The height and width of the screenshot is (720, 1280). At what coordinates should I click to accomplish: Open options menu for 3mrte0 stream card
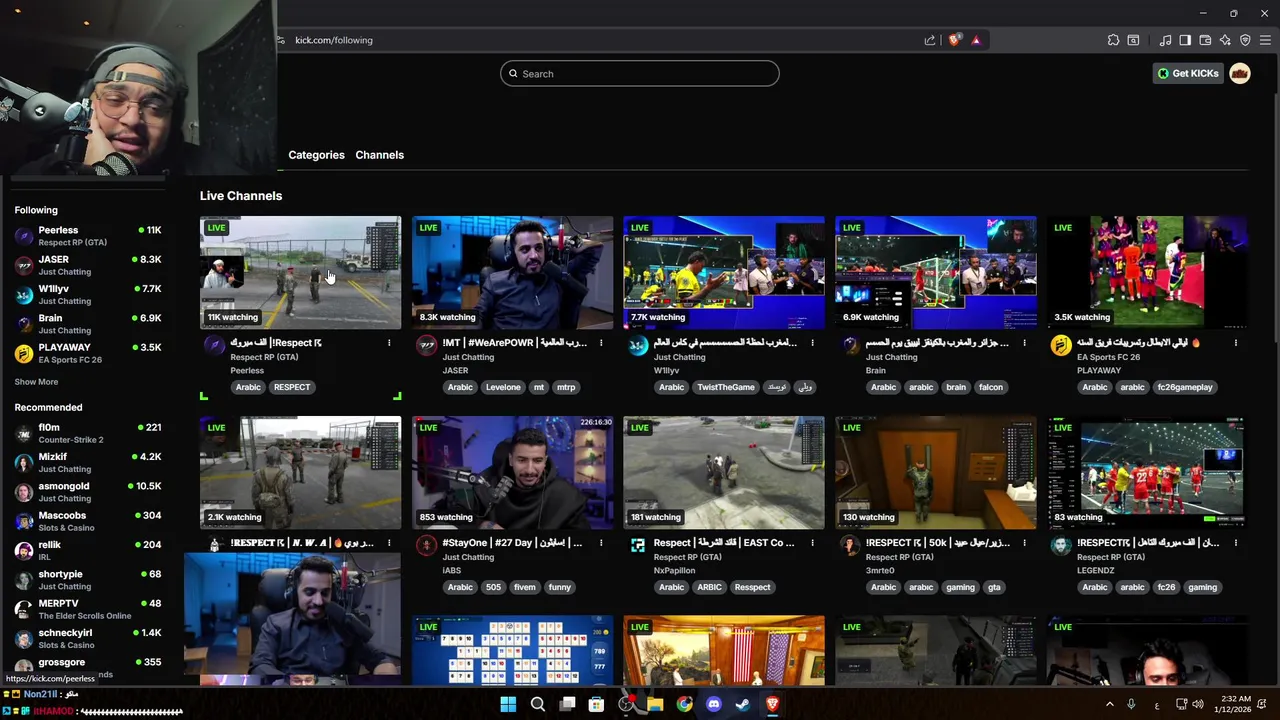pos(1024,543)
